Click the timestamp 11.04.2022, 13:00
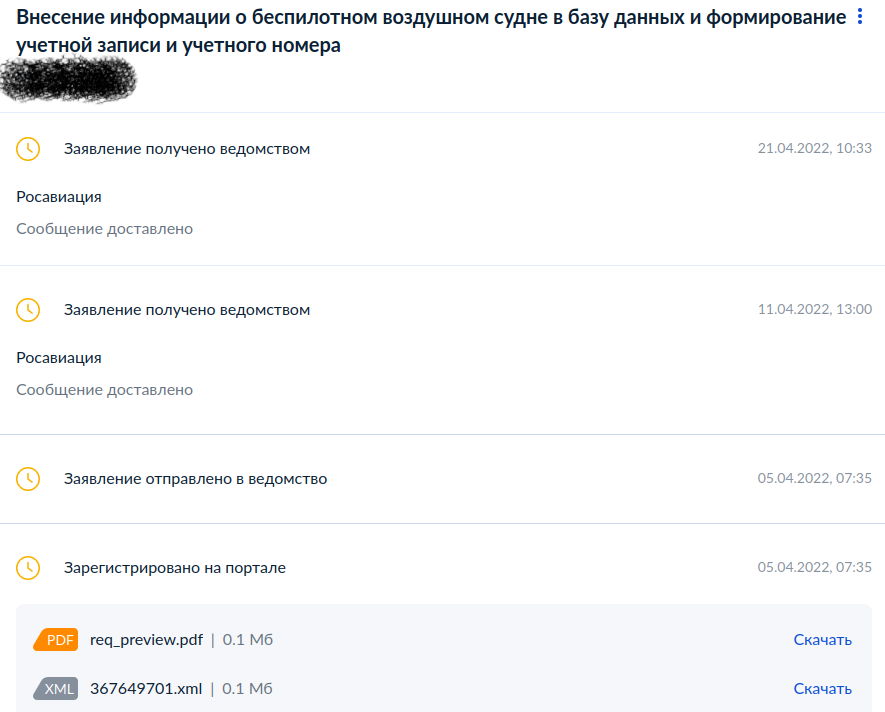 coord(814,310)
